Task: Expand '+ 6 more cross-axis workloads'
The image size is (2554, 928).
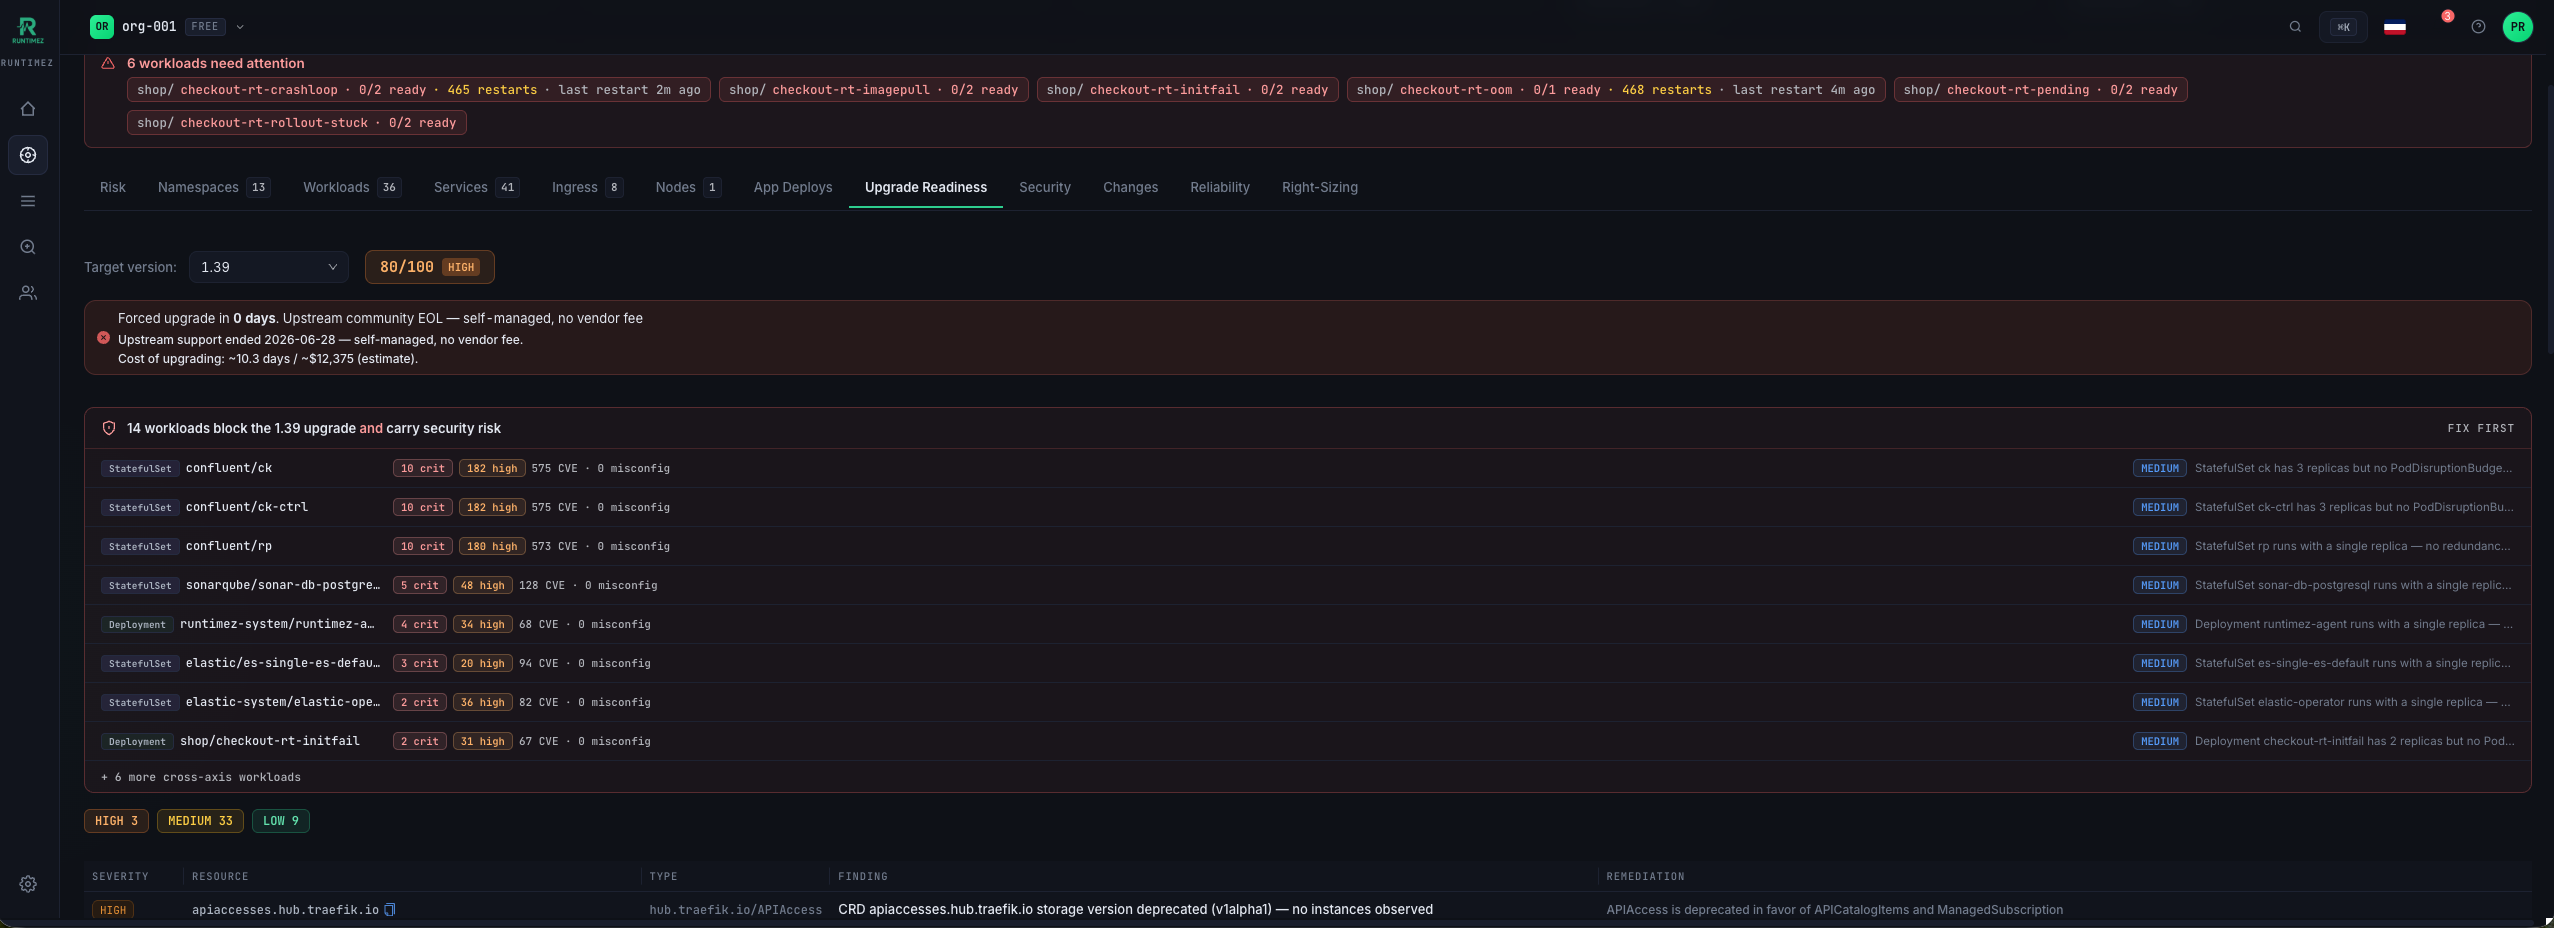Action: coord(201,777)
